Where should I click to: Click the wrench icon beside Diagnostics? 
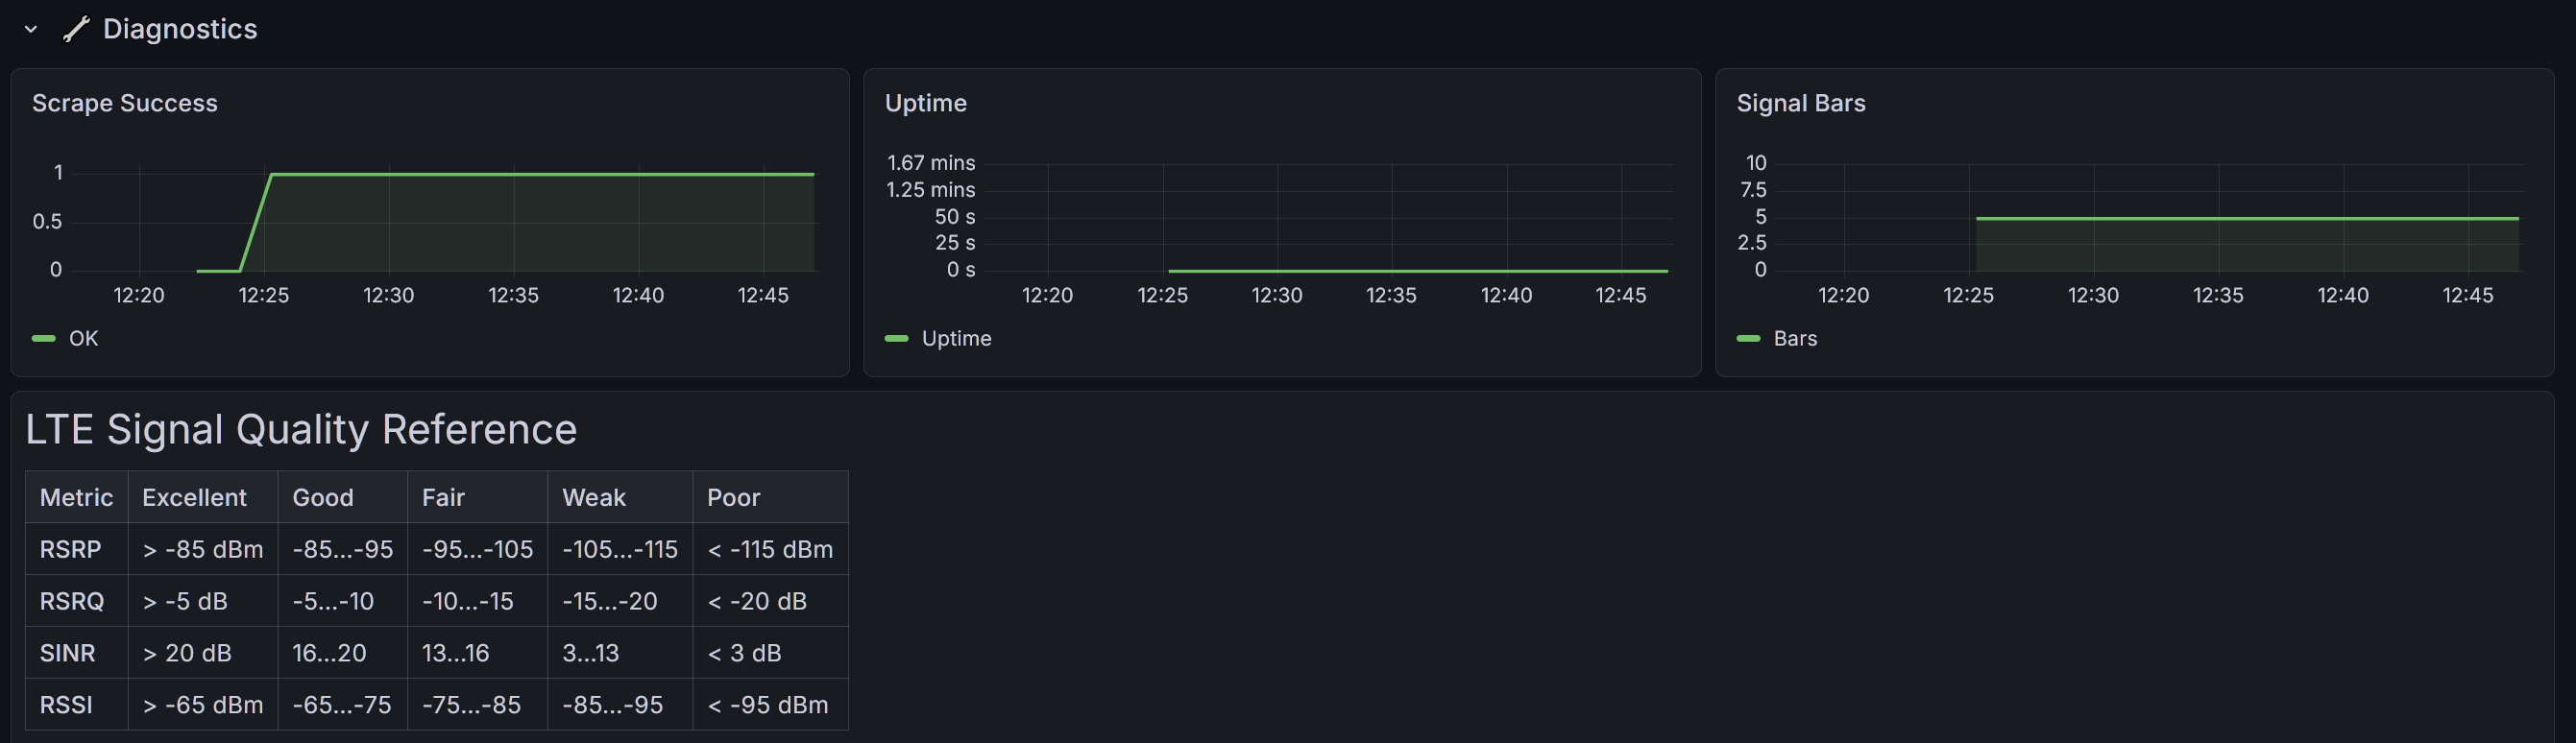(76, 30)
